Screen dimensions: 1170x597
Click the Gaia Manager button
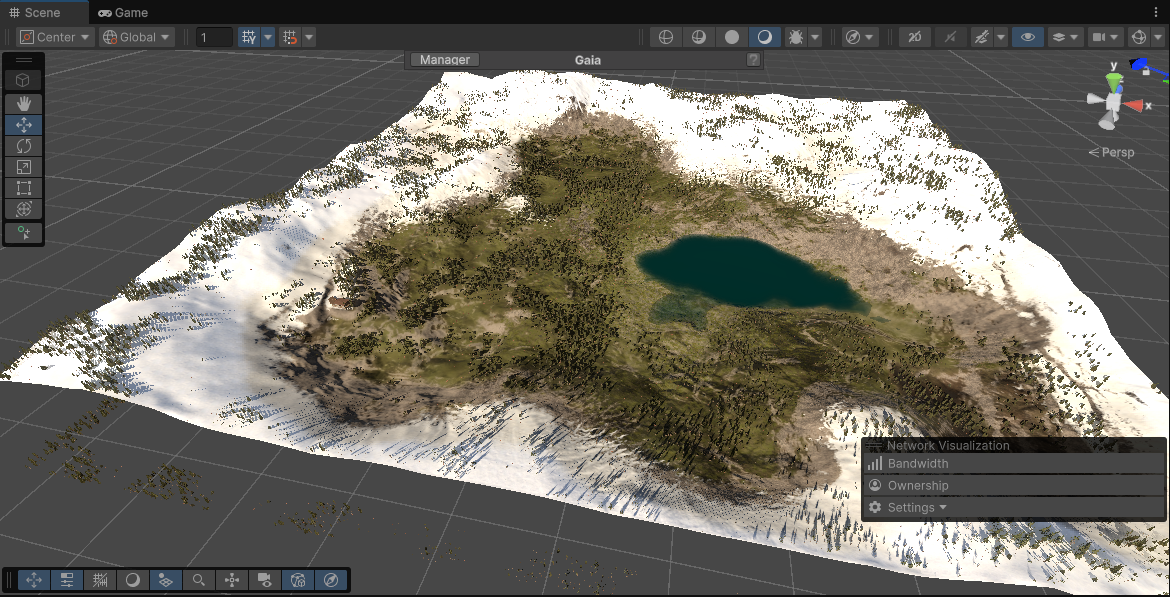tap(445, 60)
